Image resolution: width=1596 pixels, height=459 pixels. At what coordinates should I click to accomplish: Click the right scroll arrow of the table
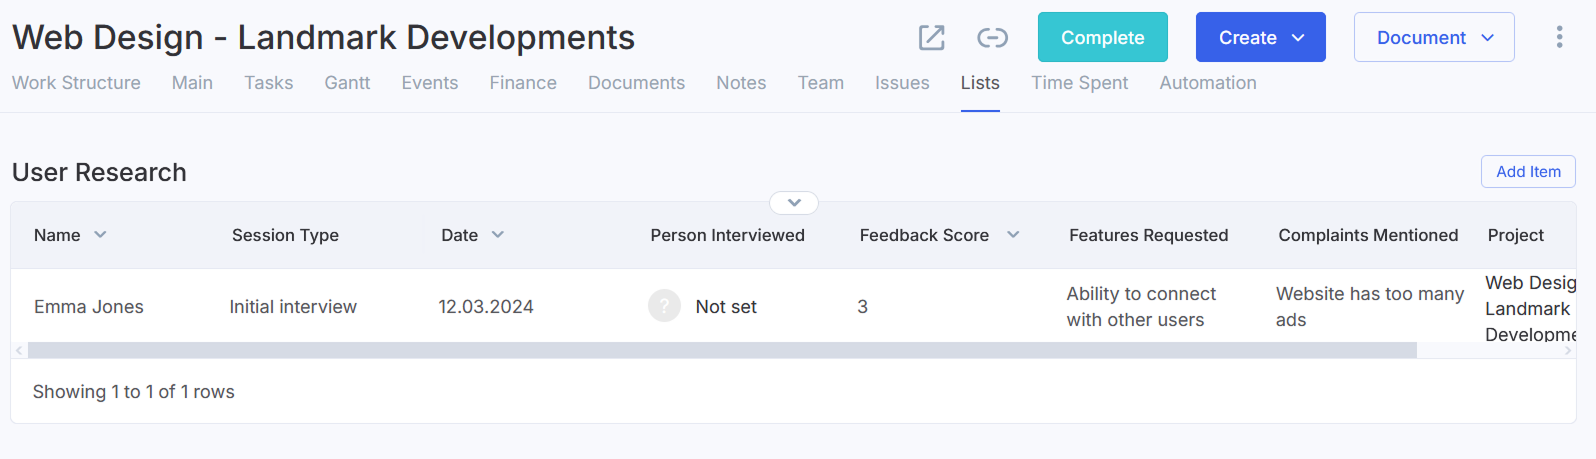coord(1568,351)
